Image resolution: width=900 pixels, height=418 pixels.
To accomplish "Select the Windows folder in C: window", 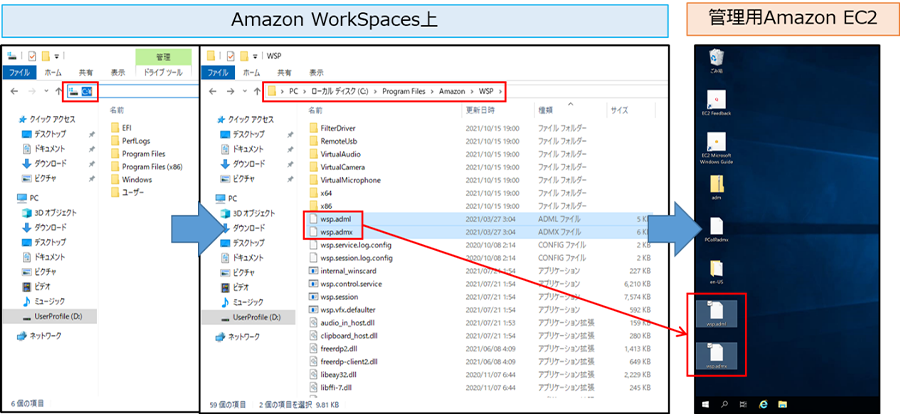I will pyautogui.click(x=131, y=180).
